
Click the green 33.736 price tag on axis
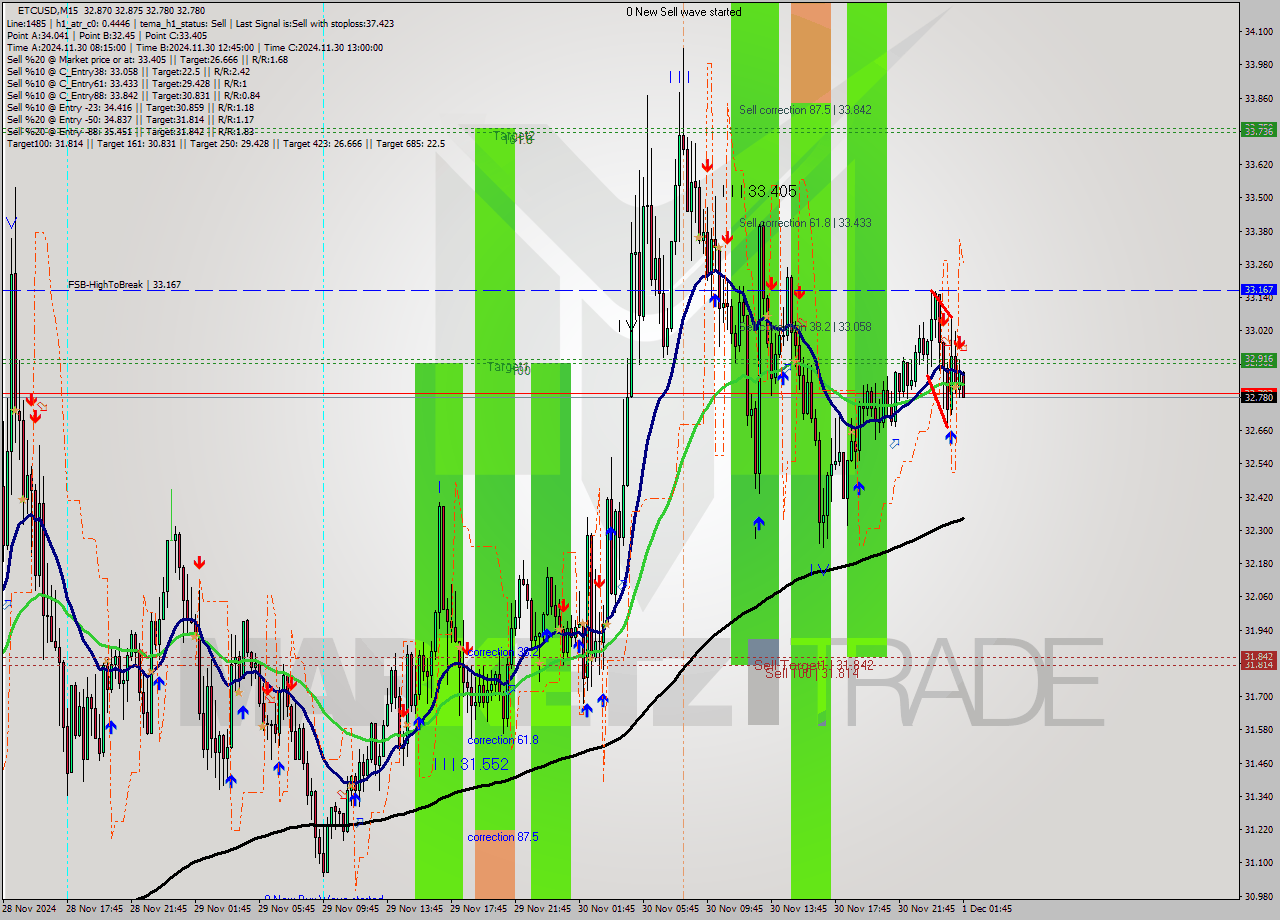click(x=1258, y=131)
